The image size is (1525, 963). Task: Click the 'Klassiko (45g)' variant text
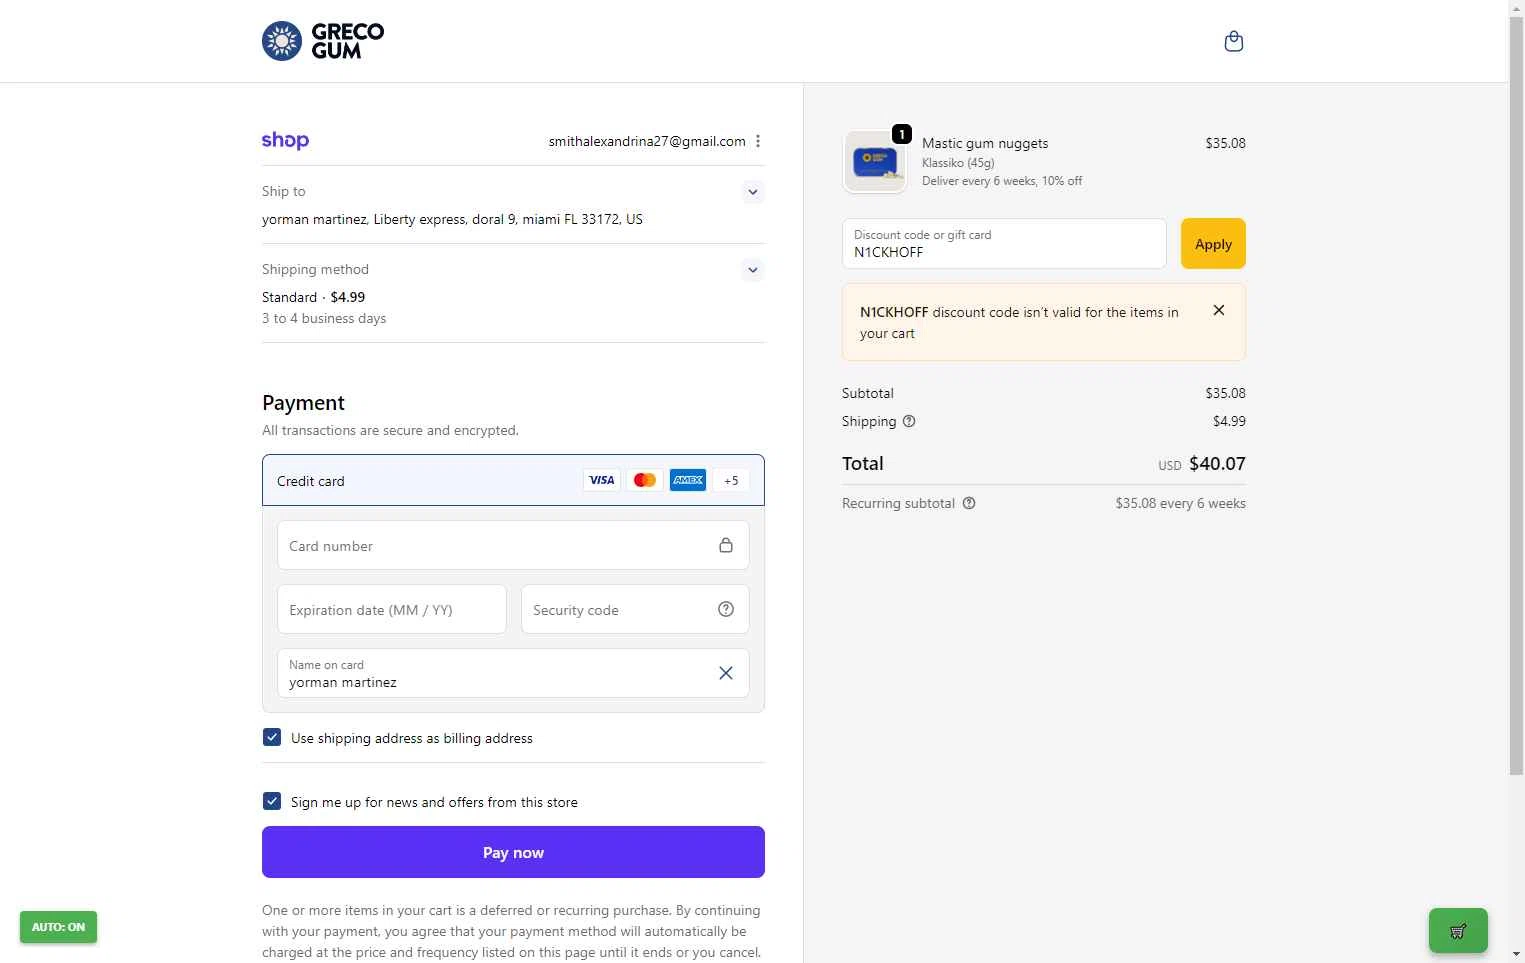[x=958, y=162]
